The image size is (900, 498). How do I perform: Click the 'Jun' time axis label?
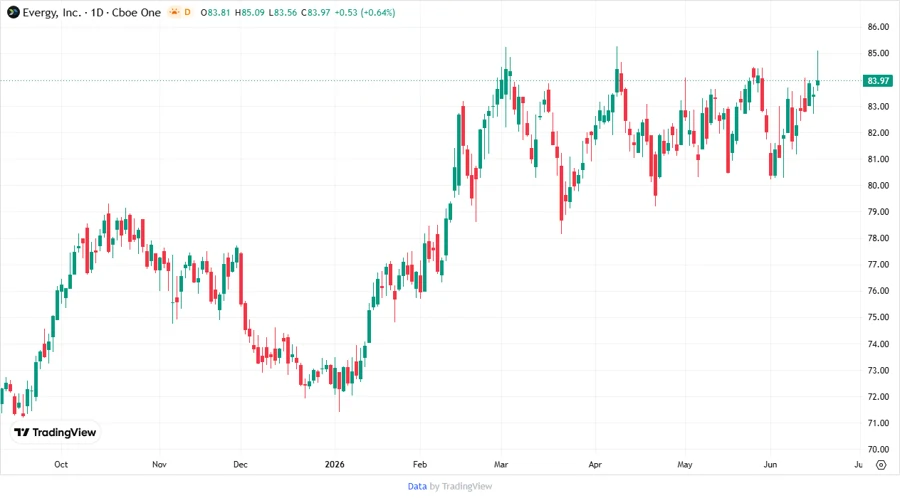pyautogui.click(x=770, y=464)
